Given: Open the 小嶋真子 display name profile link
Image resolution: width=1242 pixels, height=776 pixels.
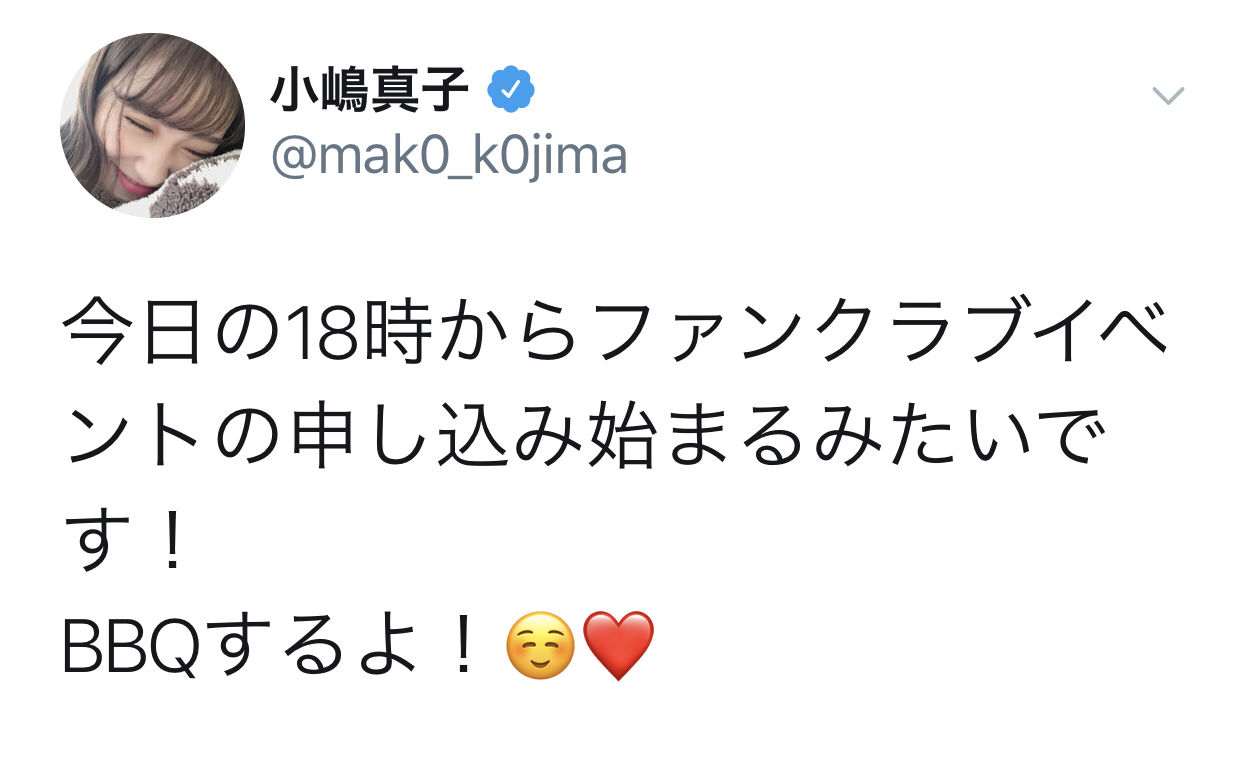Looking at the screenshot, I should [370, 93].
